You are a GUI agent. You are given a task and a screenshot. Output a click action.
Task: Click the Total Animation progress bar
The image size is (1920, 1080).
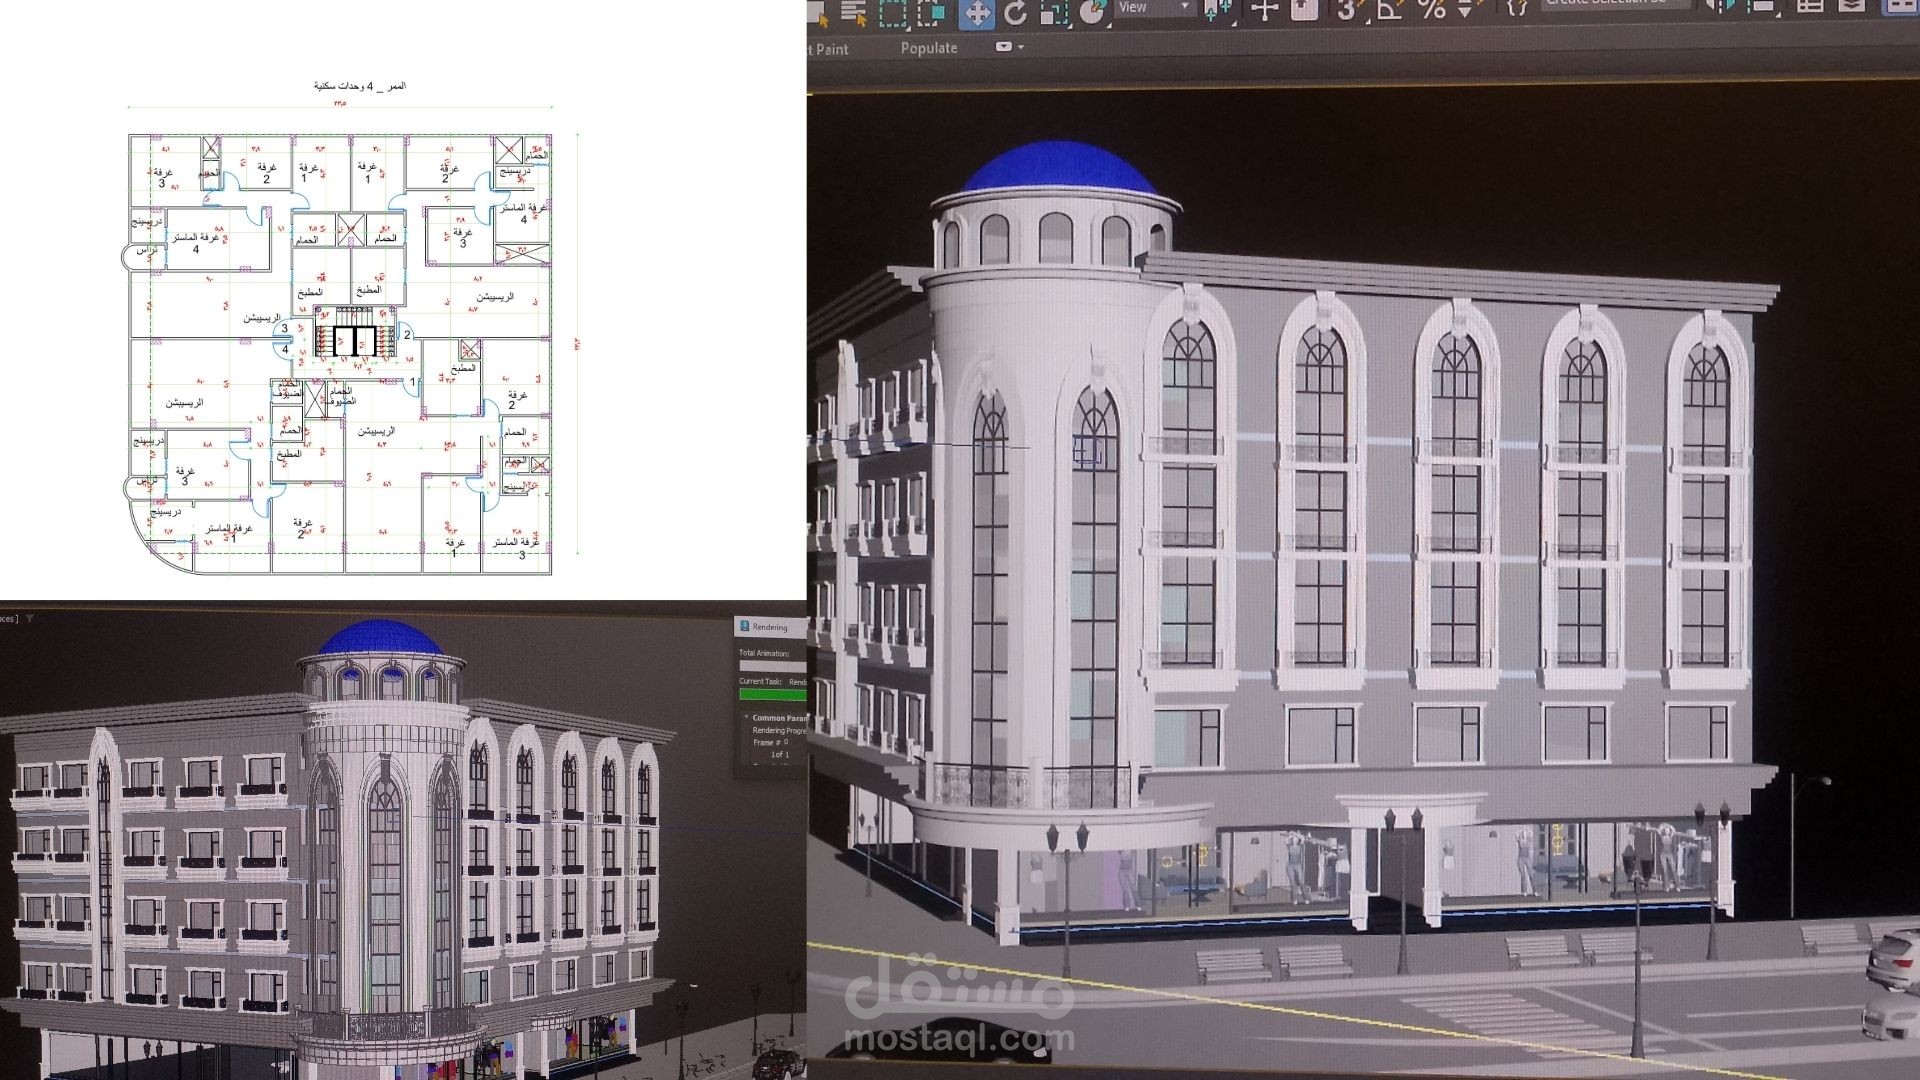pyautogui.click(x=773, y=666)
